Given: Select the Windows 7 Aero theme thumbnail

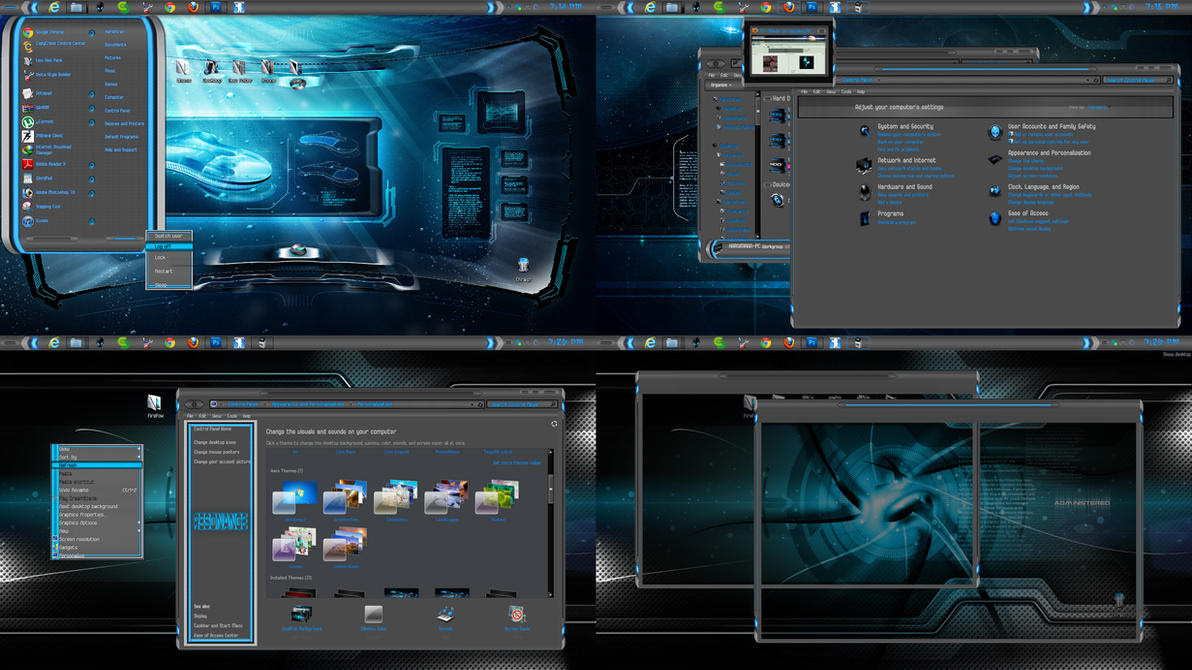Looking at the screenshot, I should 295,497.
